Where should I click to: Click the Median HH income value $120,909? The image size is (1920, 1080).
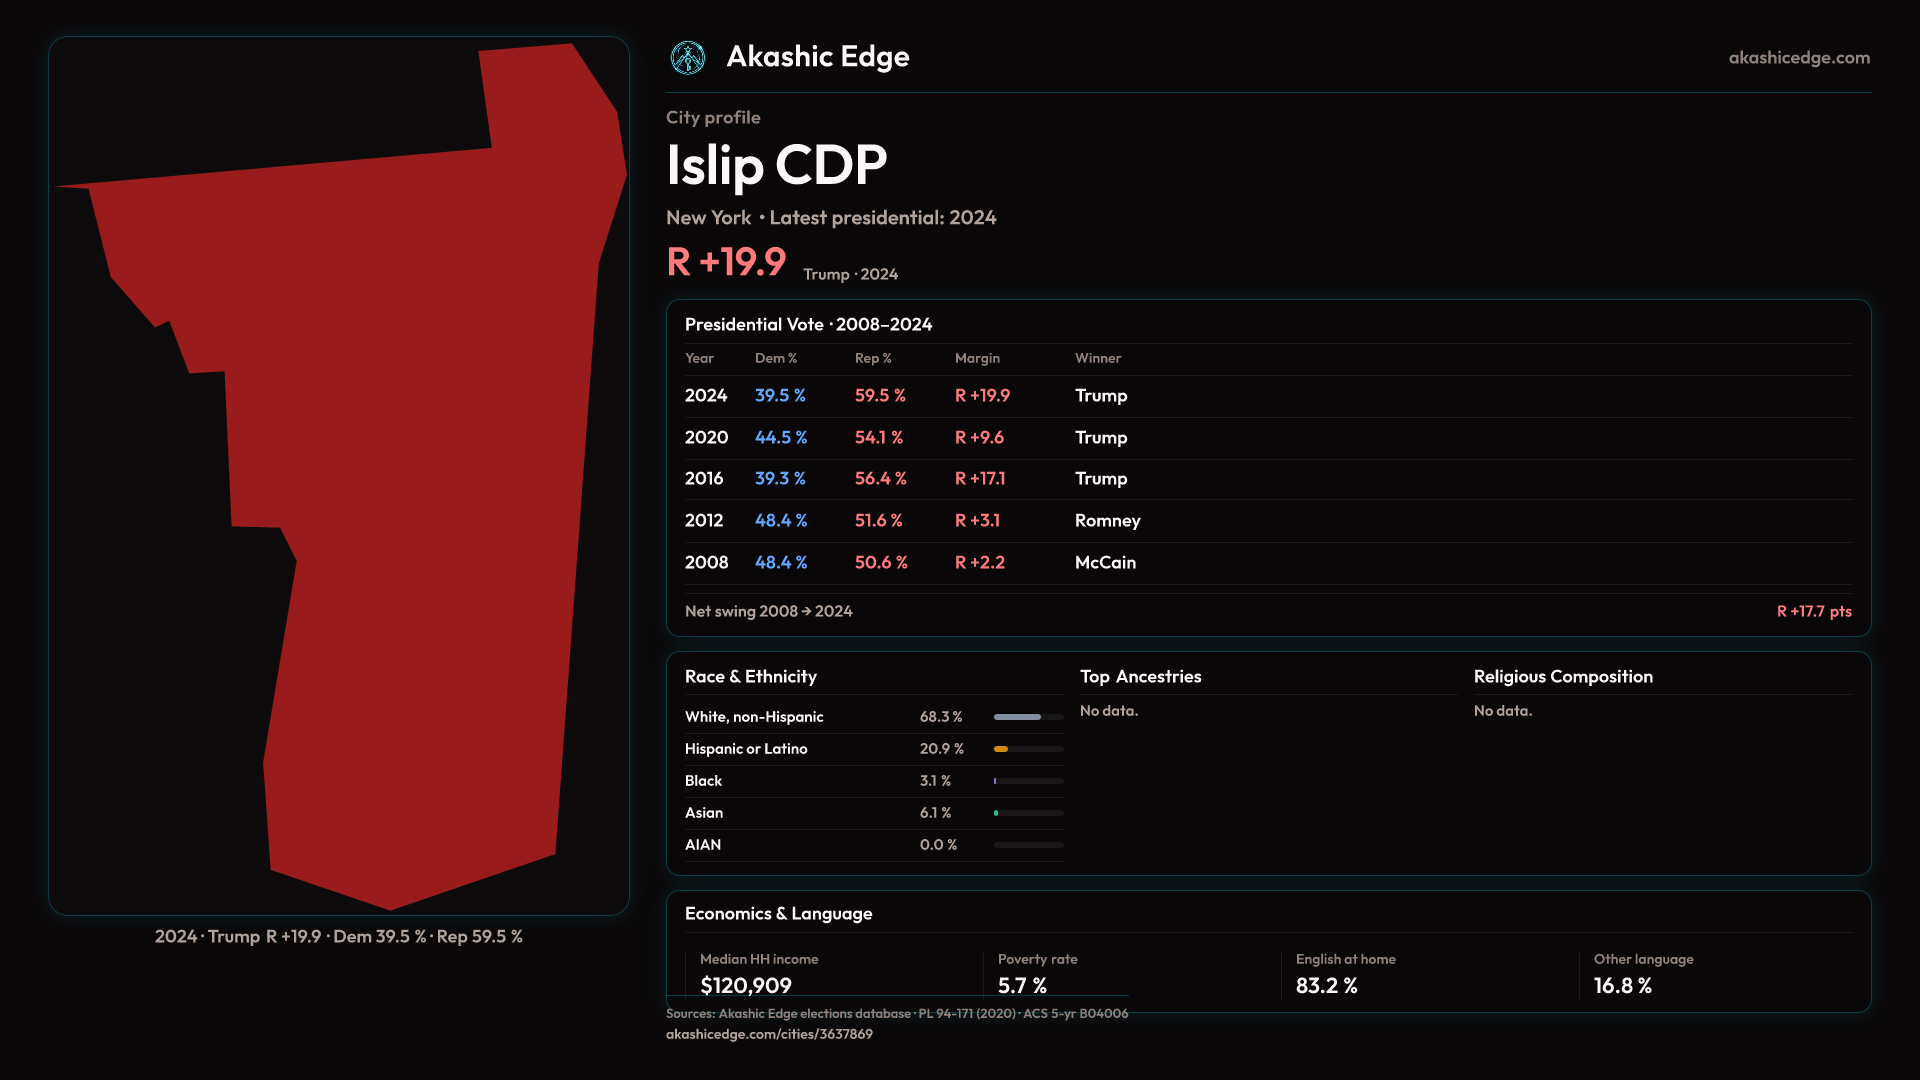pos(746,985)
